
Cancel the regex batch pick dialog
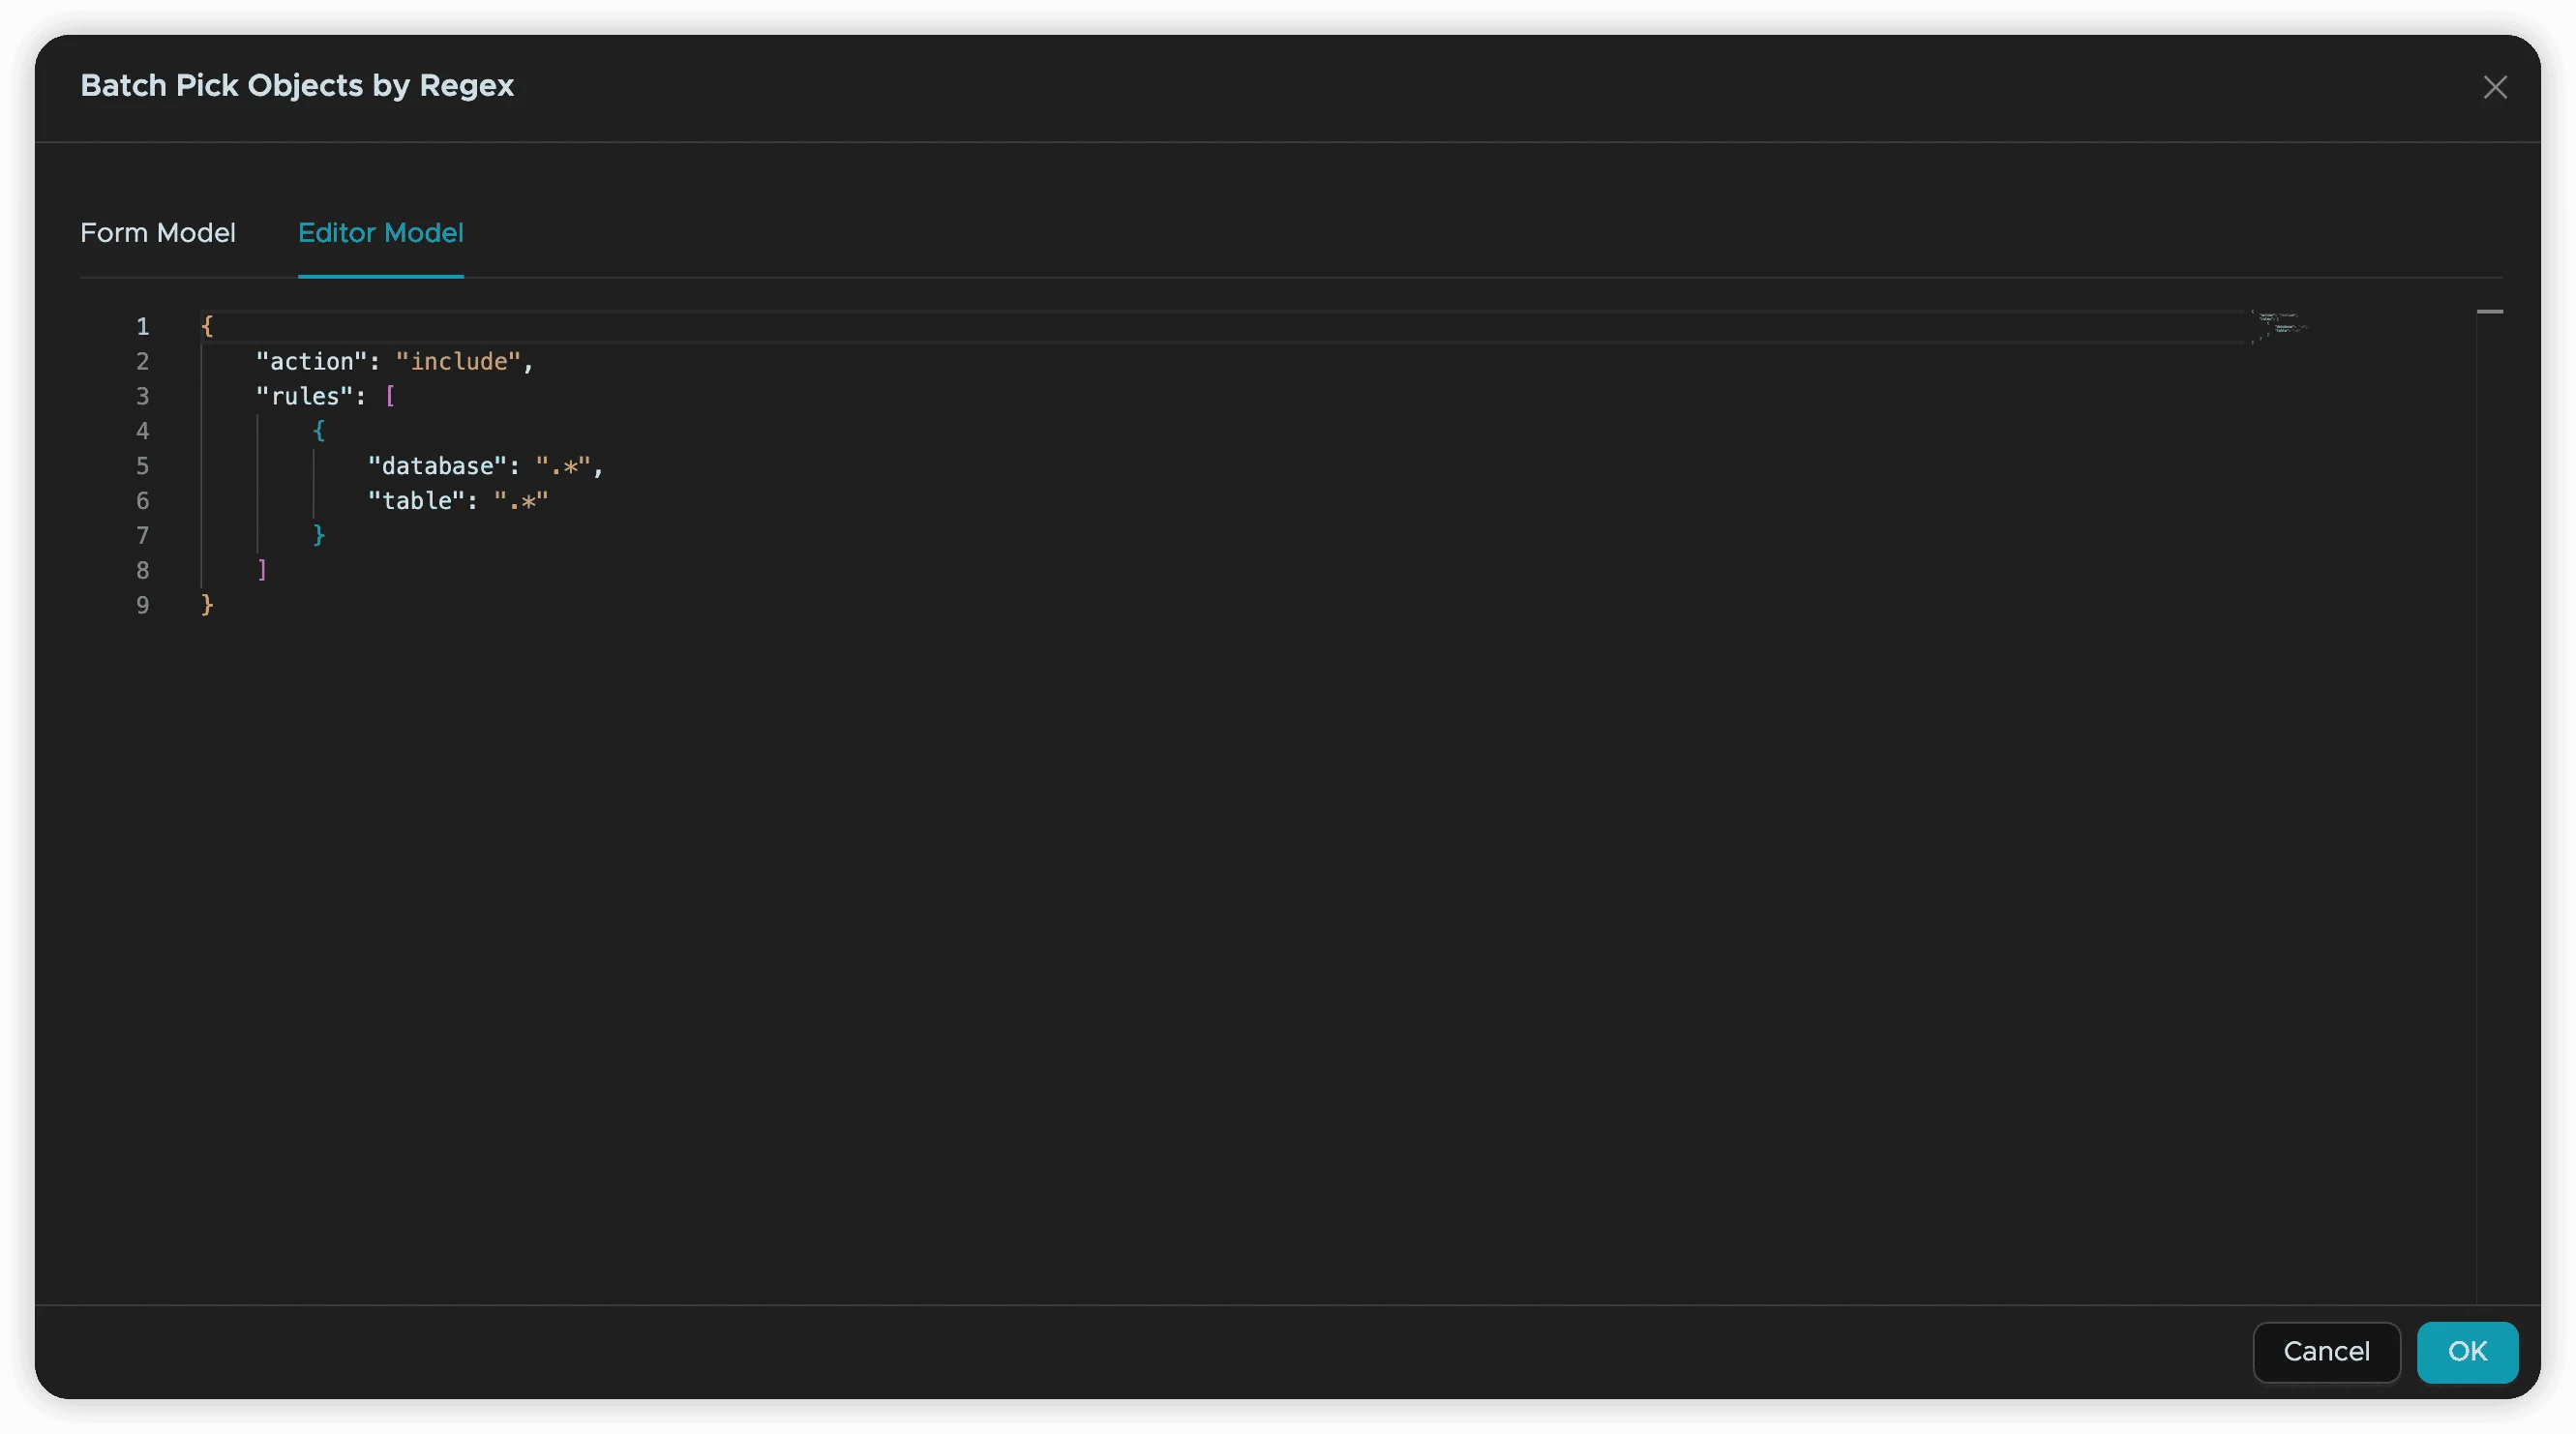tap(2326, 1352)
